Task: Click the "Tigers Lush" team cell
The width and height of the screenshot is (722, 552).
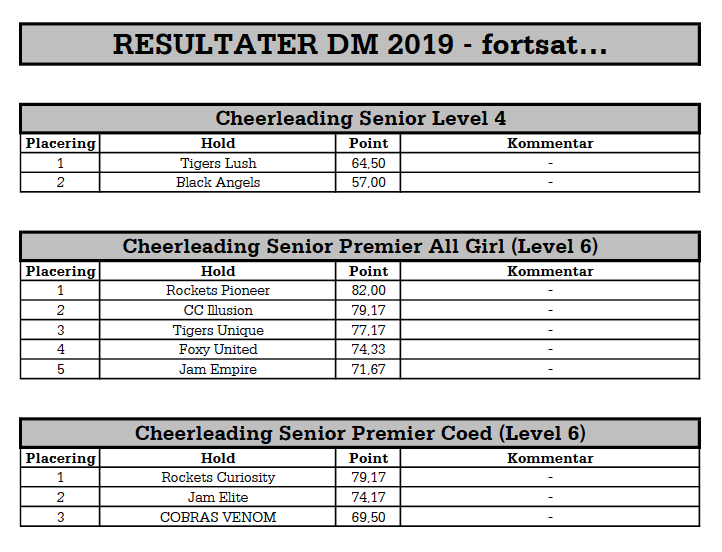Action: click(x=218, y=163)
